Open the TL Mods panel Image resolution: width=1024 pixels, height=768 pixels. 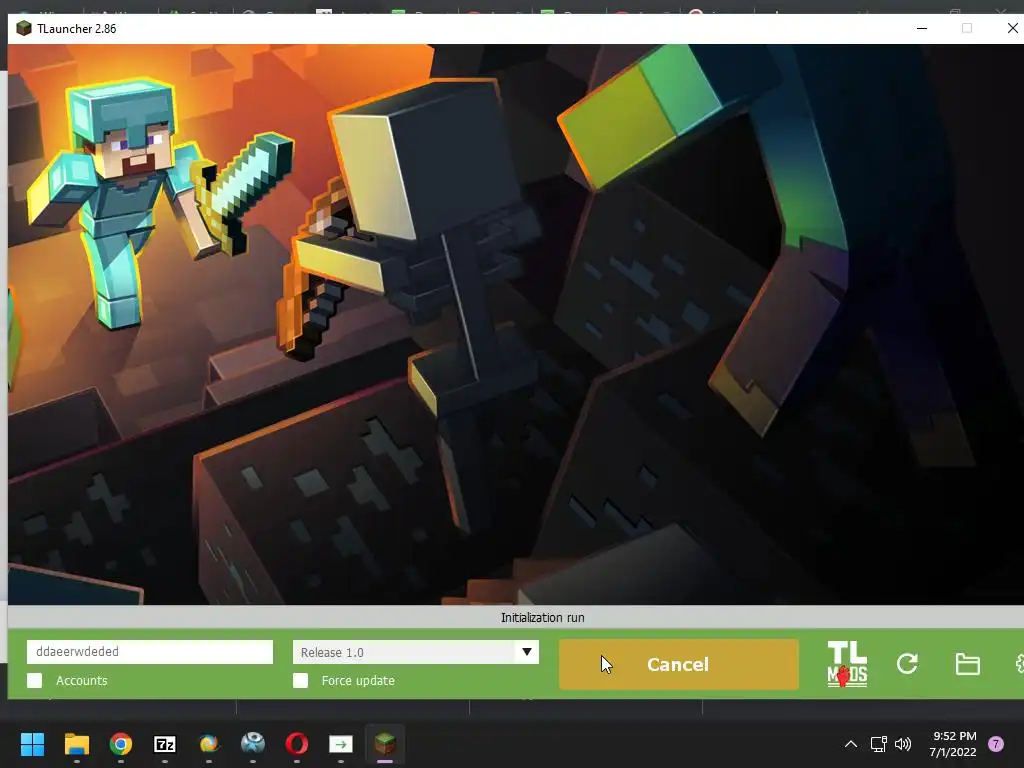(847, 664)
